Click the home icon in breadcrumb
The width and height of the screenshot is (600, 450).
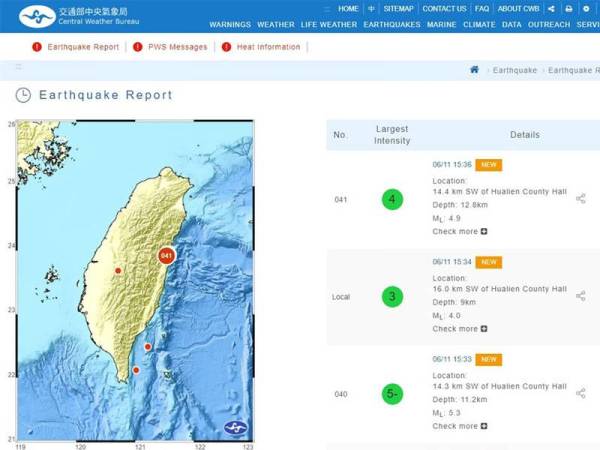coord(474,70)
